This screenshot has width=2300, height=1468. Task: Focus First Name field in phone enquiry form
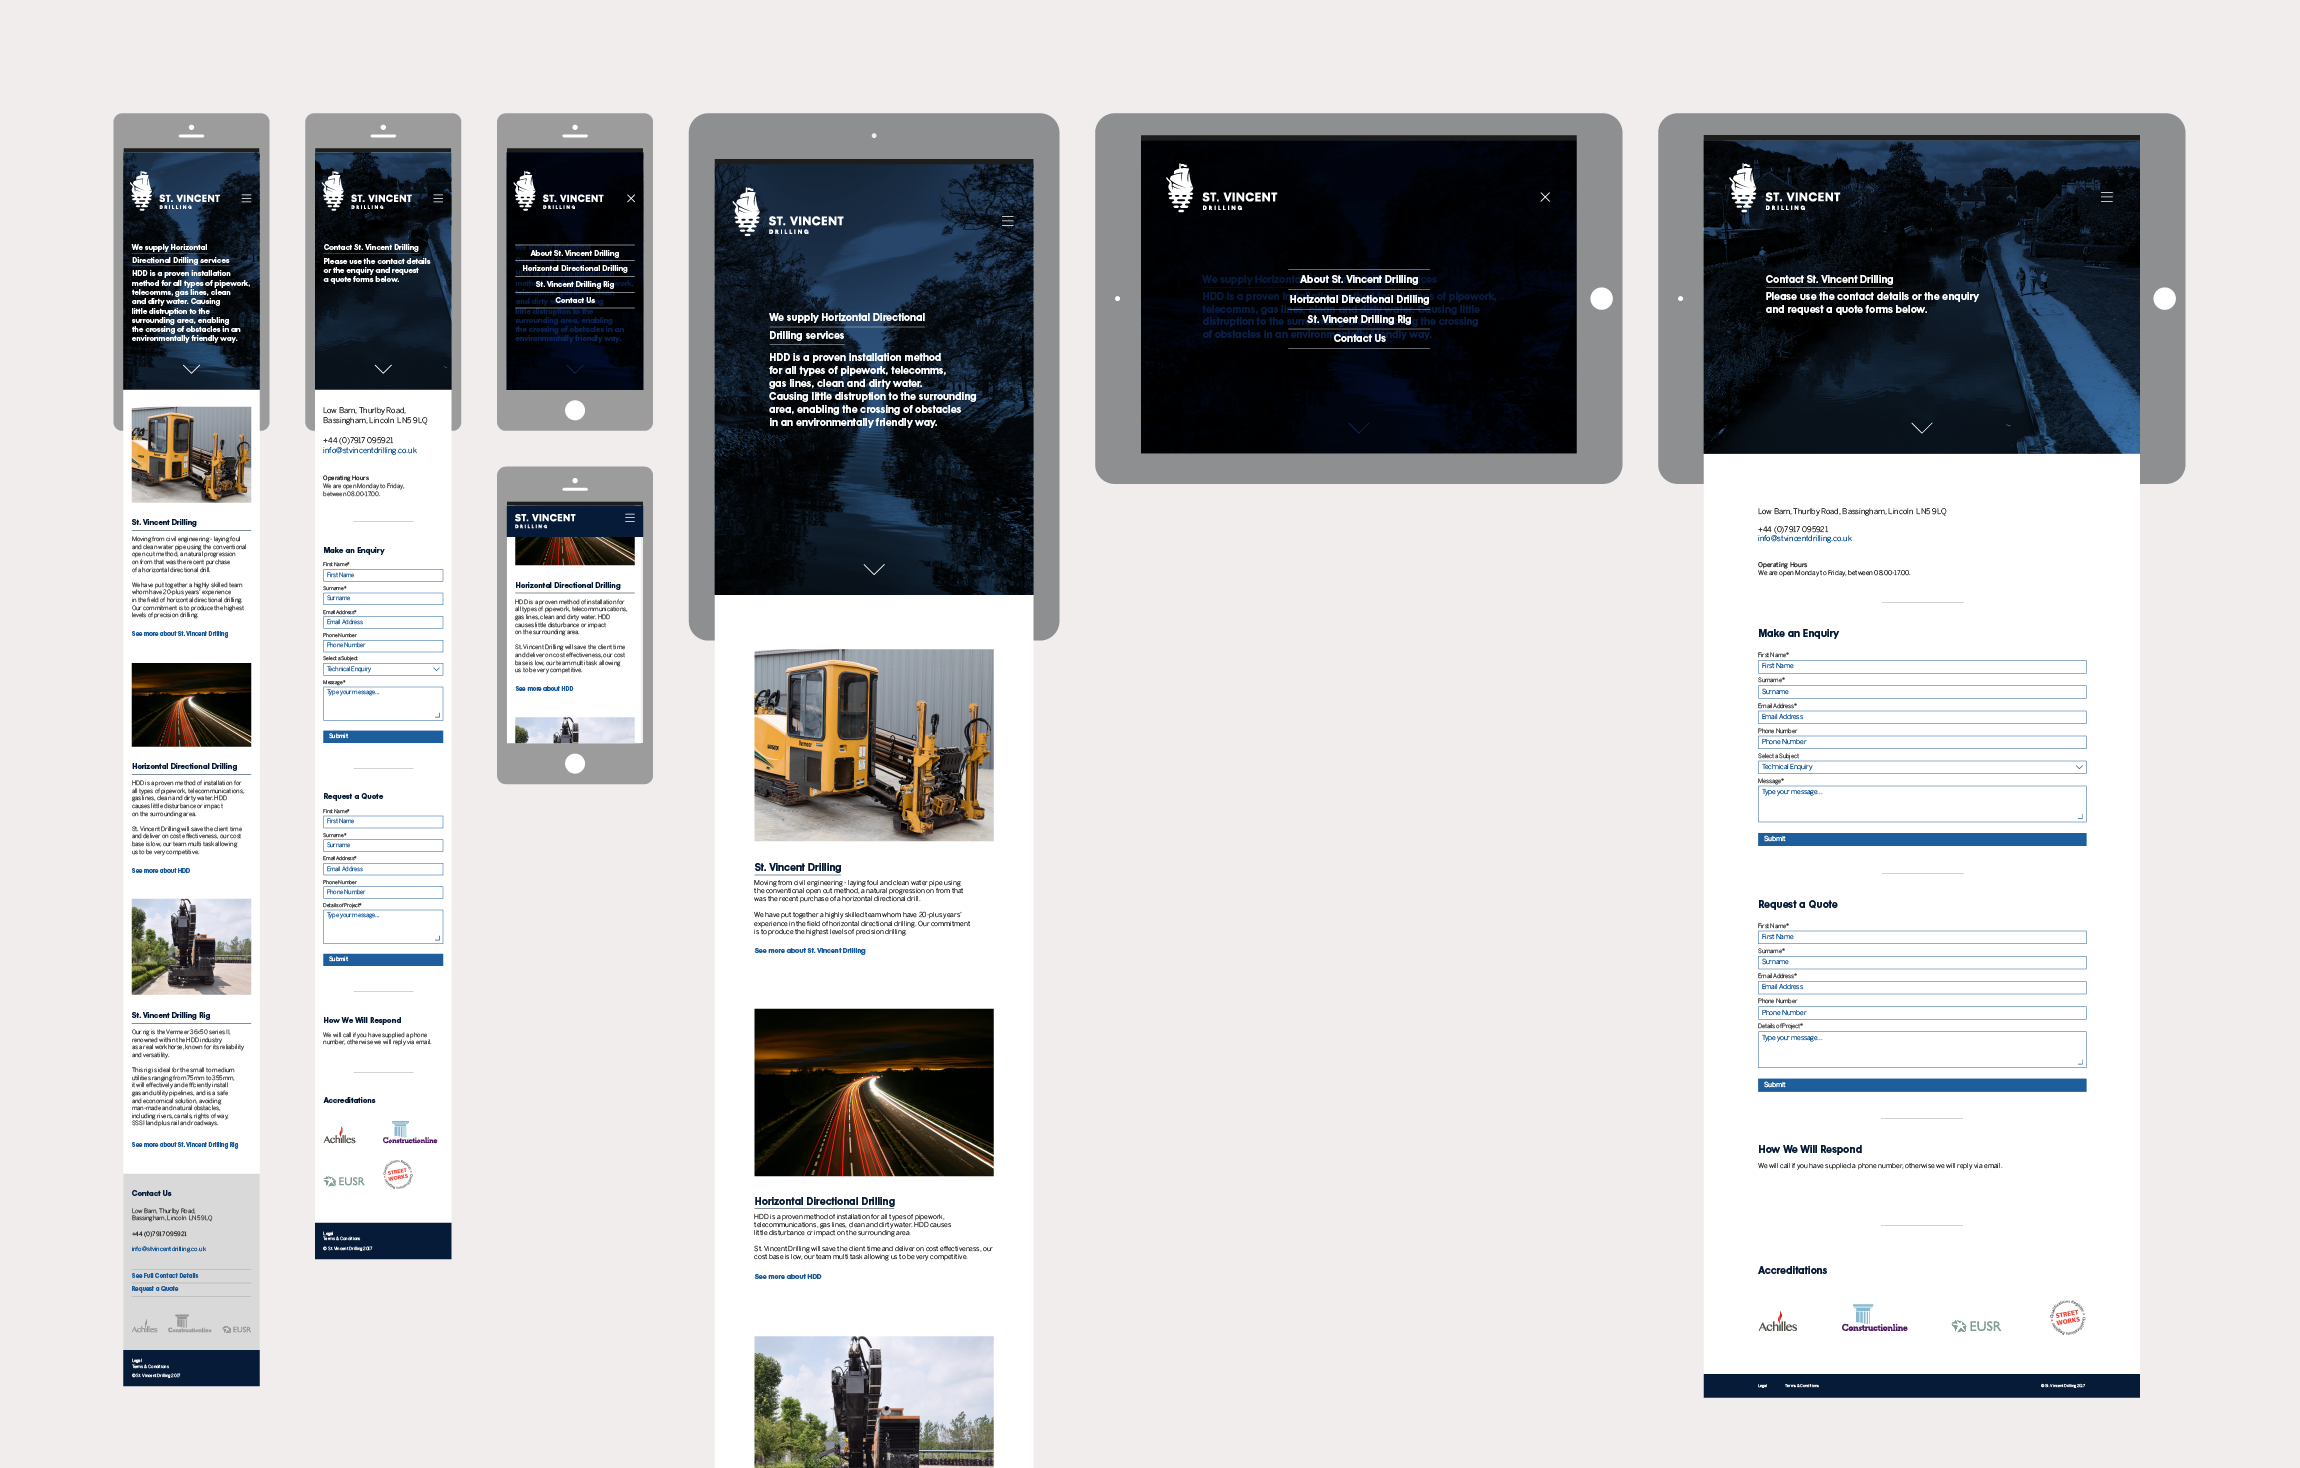click(383, 575)
